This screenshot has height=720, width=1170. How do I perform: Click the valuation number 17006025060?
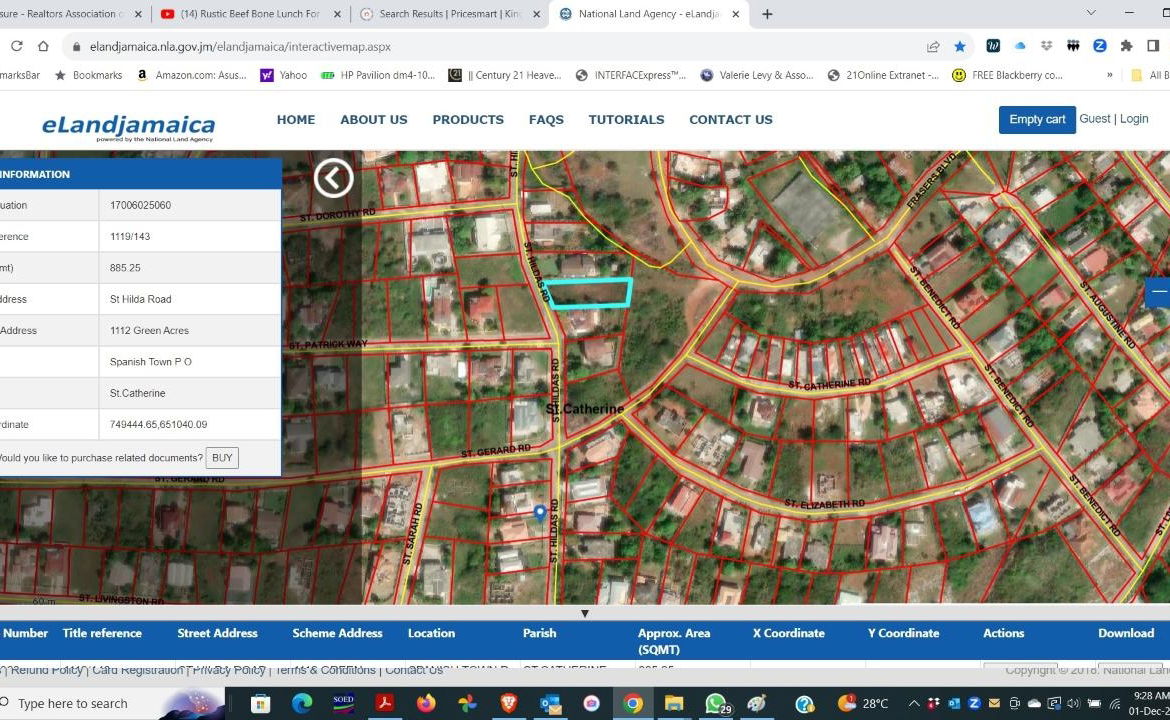click(x=140, y=205)
